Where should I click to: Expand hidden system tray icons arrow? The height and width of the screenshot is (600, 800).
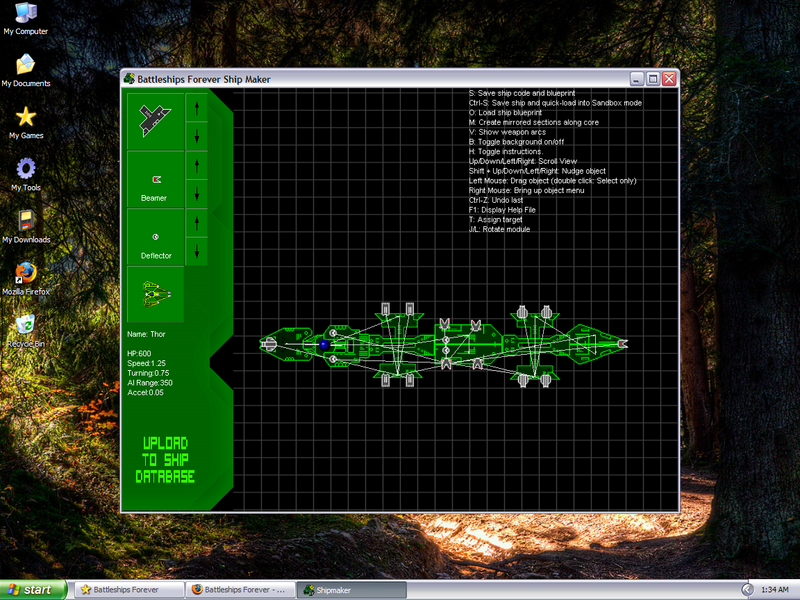tap(747, 590)
